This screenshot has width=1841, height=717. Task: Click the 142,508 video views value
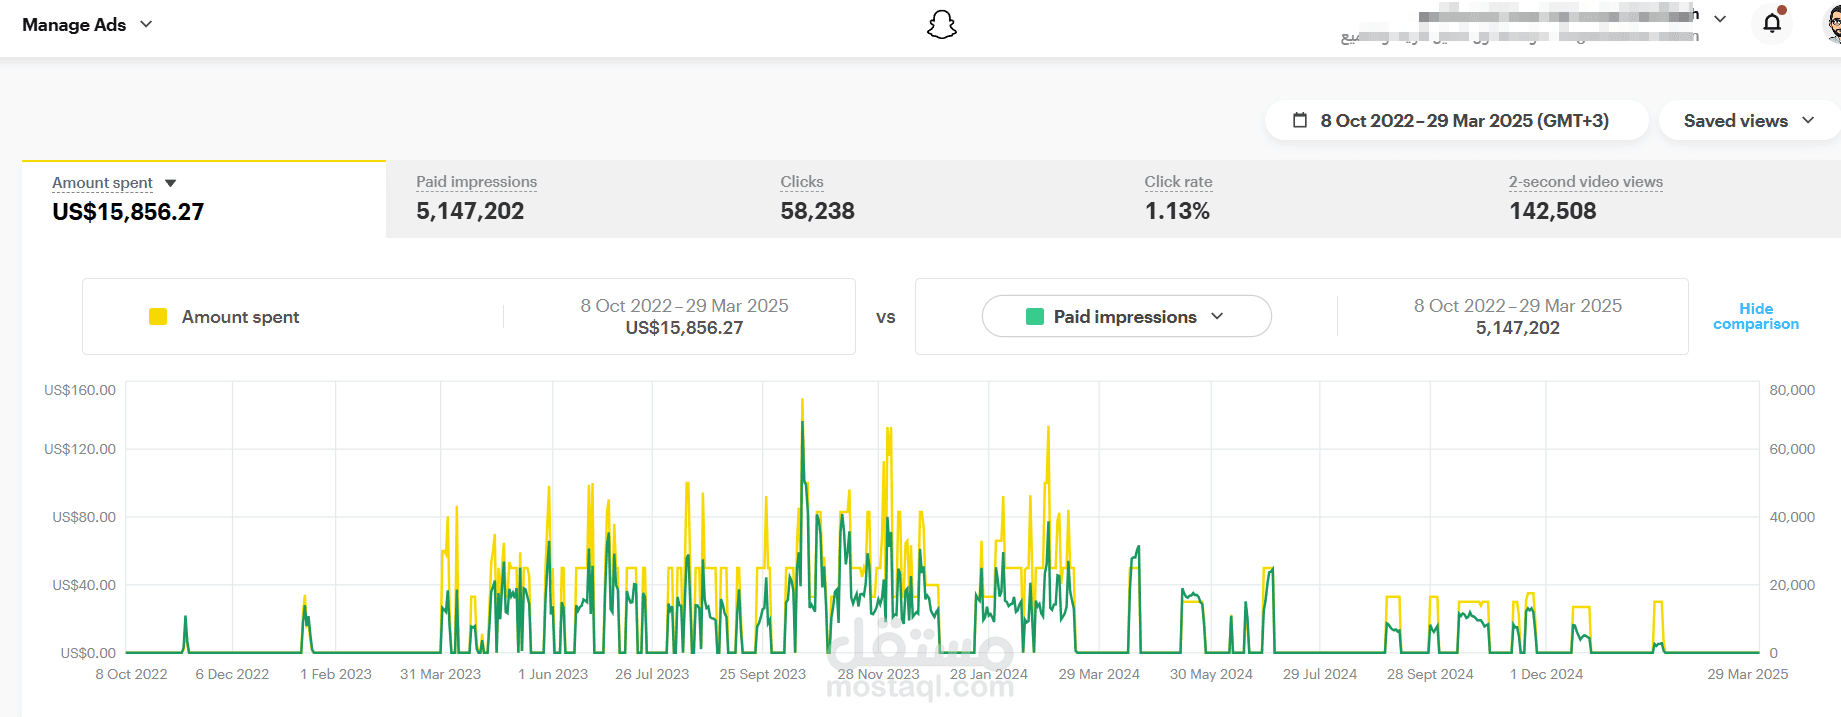pyautogui.click(x=1552, y=211)
